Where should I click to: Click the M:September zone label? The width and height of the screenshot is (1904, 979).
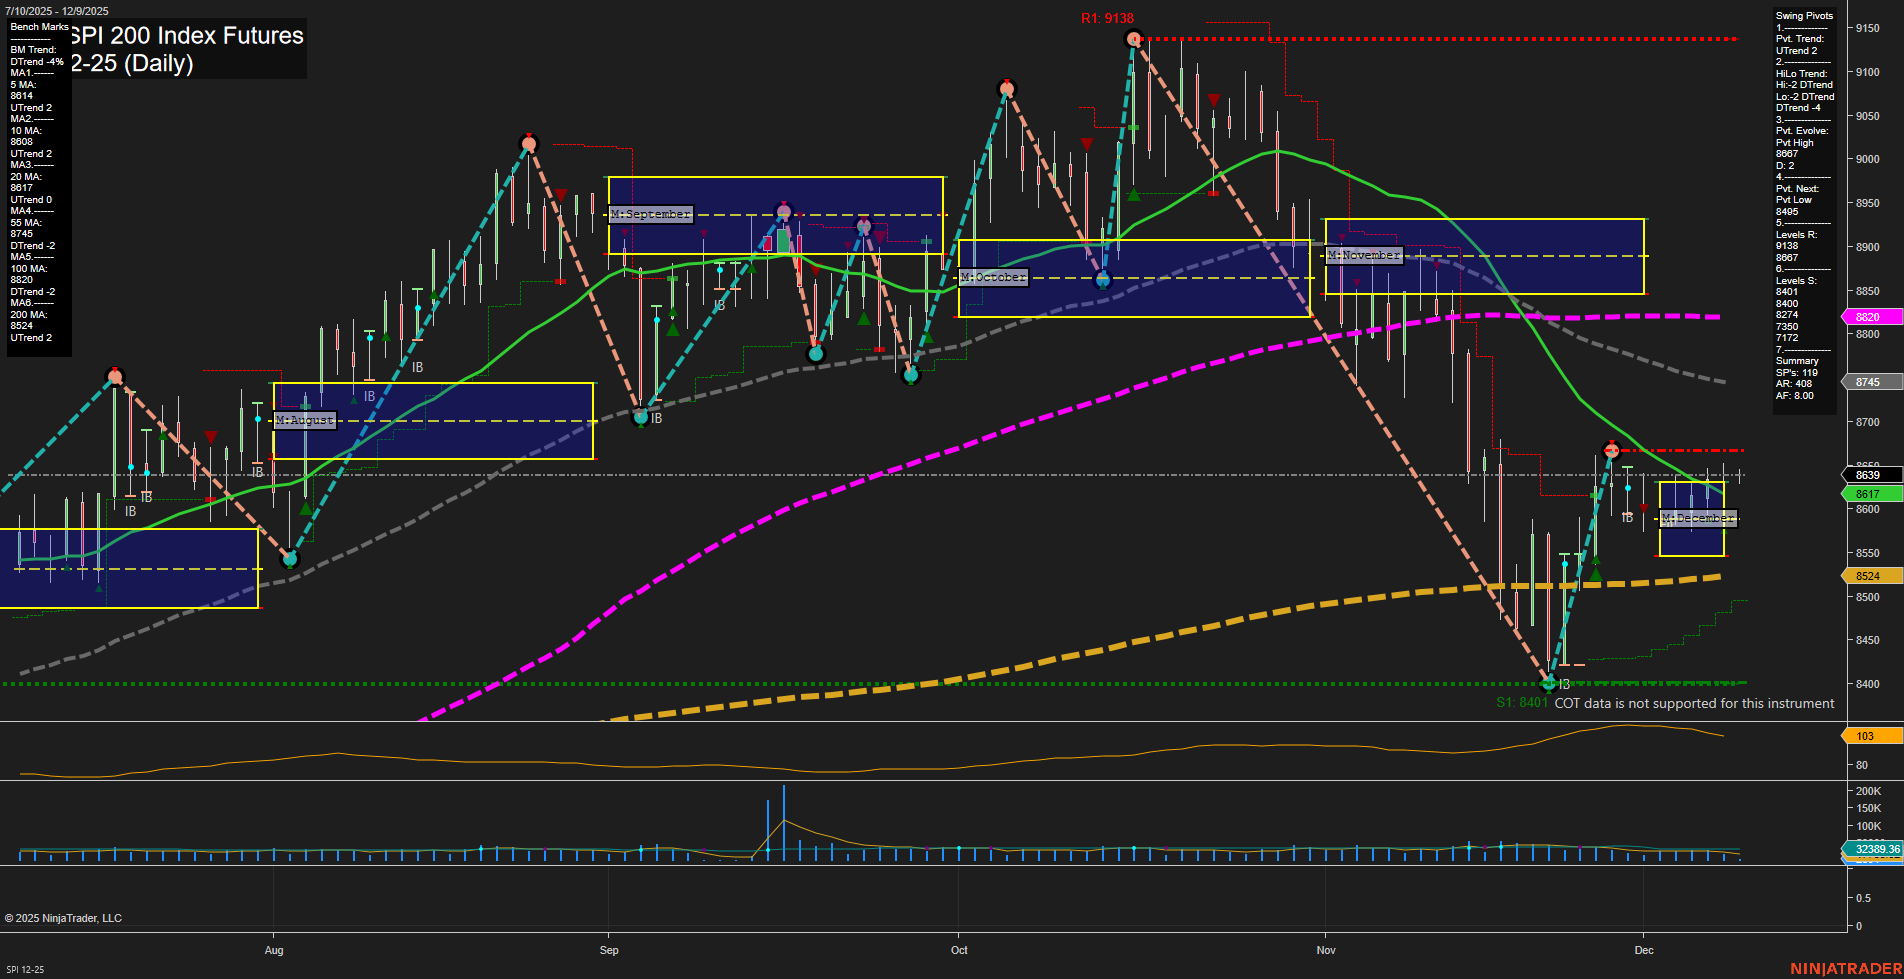coord(651,213)
